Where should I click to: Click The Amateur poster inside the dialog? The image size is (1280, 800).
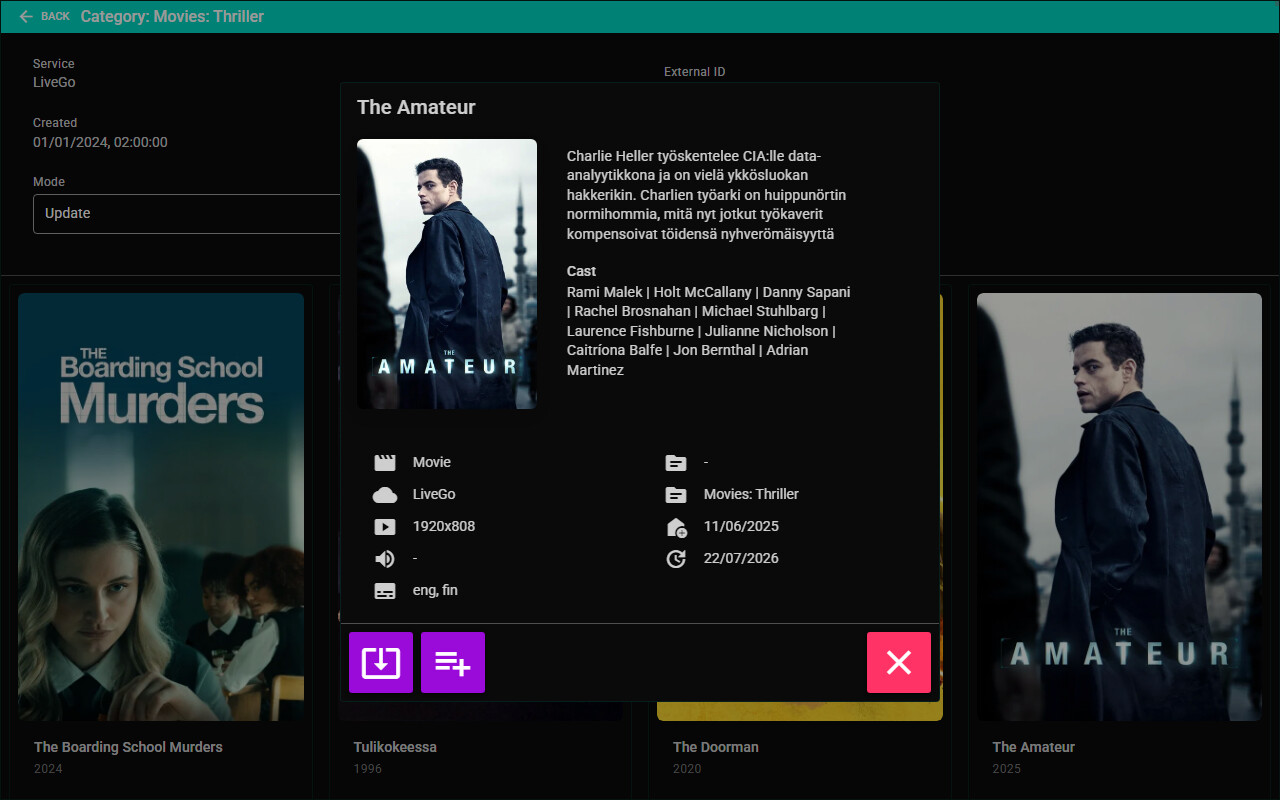447,274
